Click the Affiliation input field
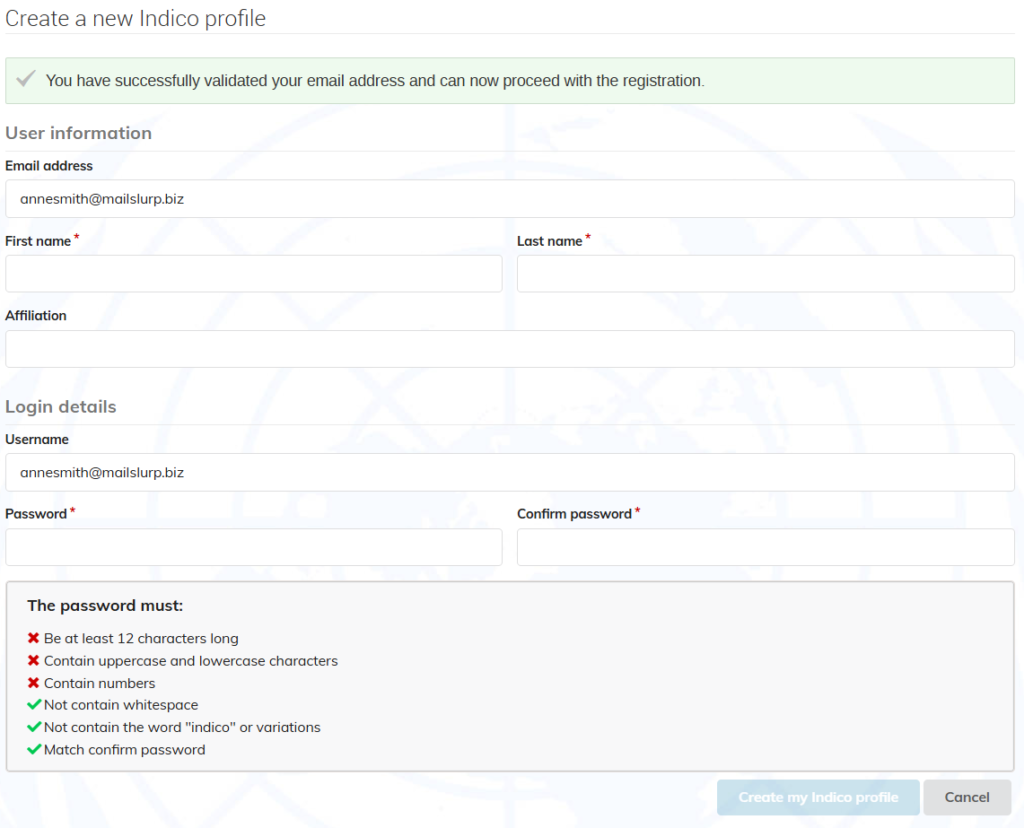1024x828 pixels. (510, 349)
